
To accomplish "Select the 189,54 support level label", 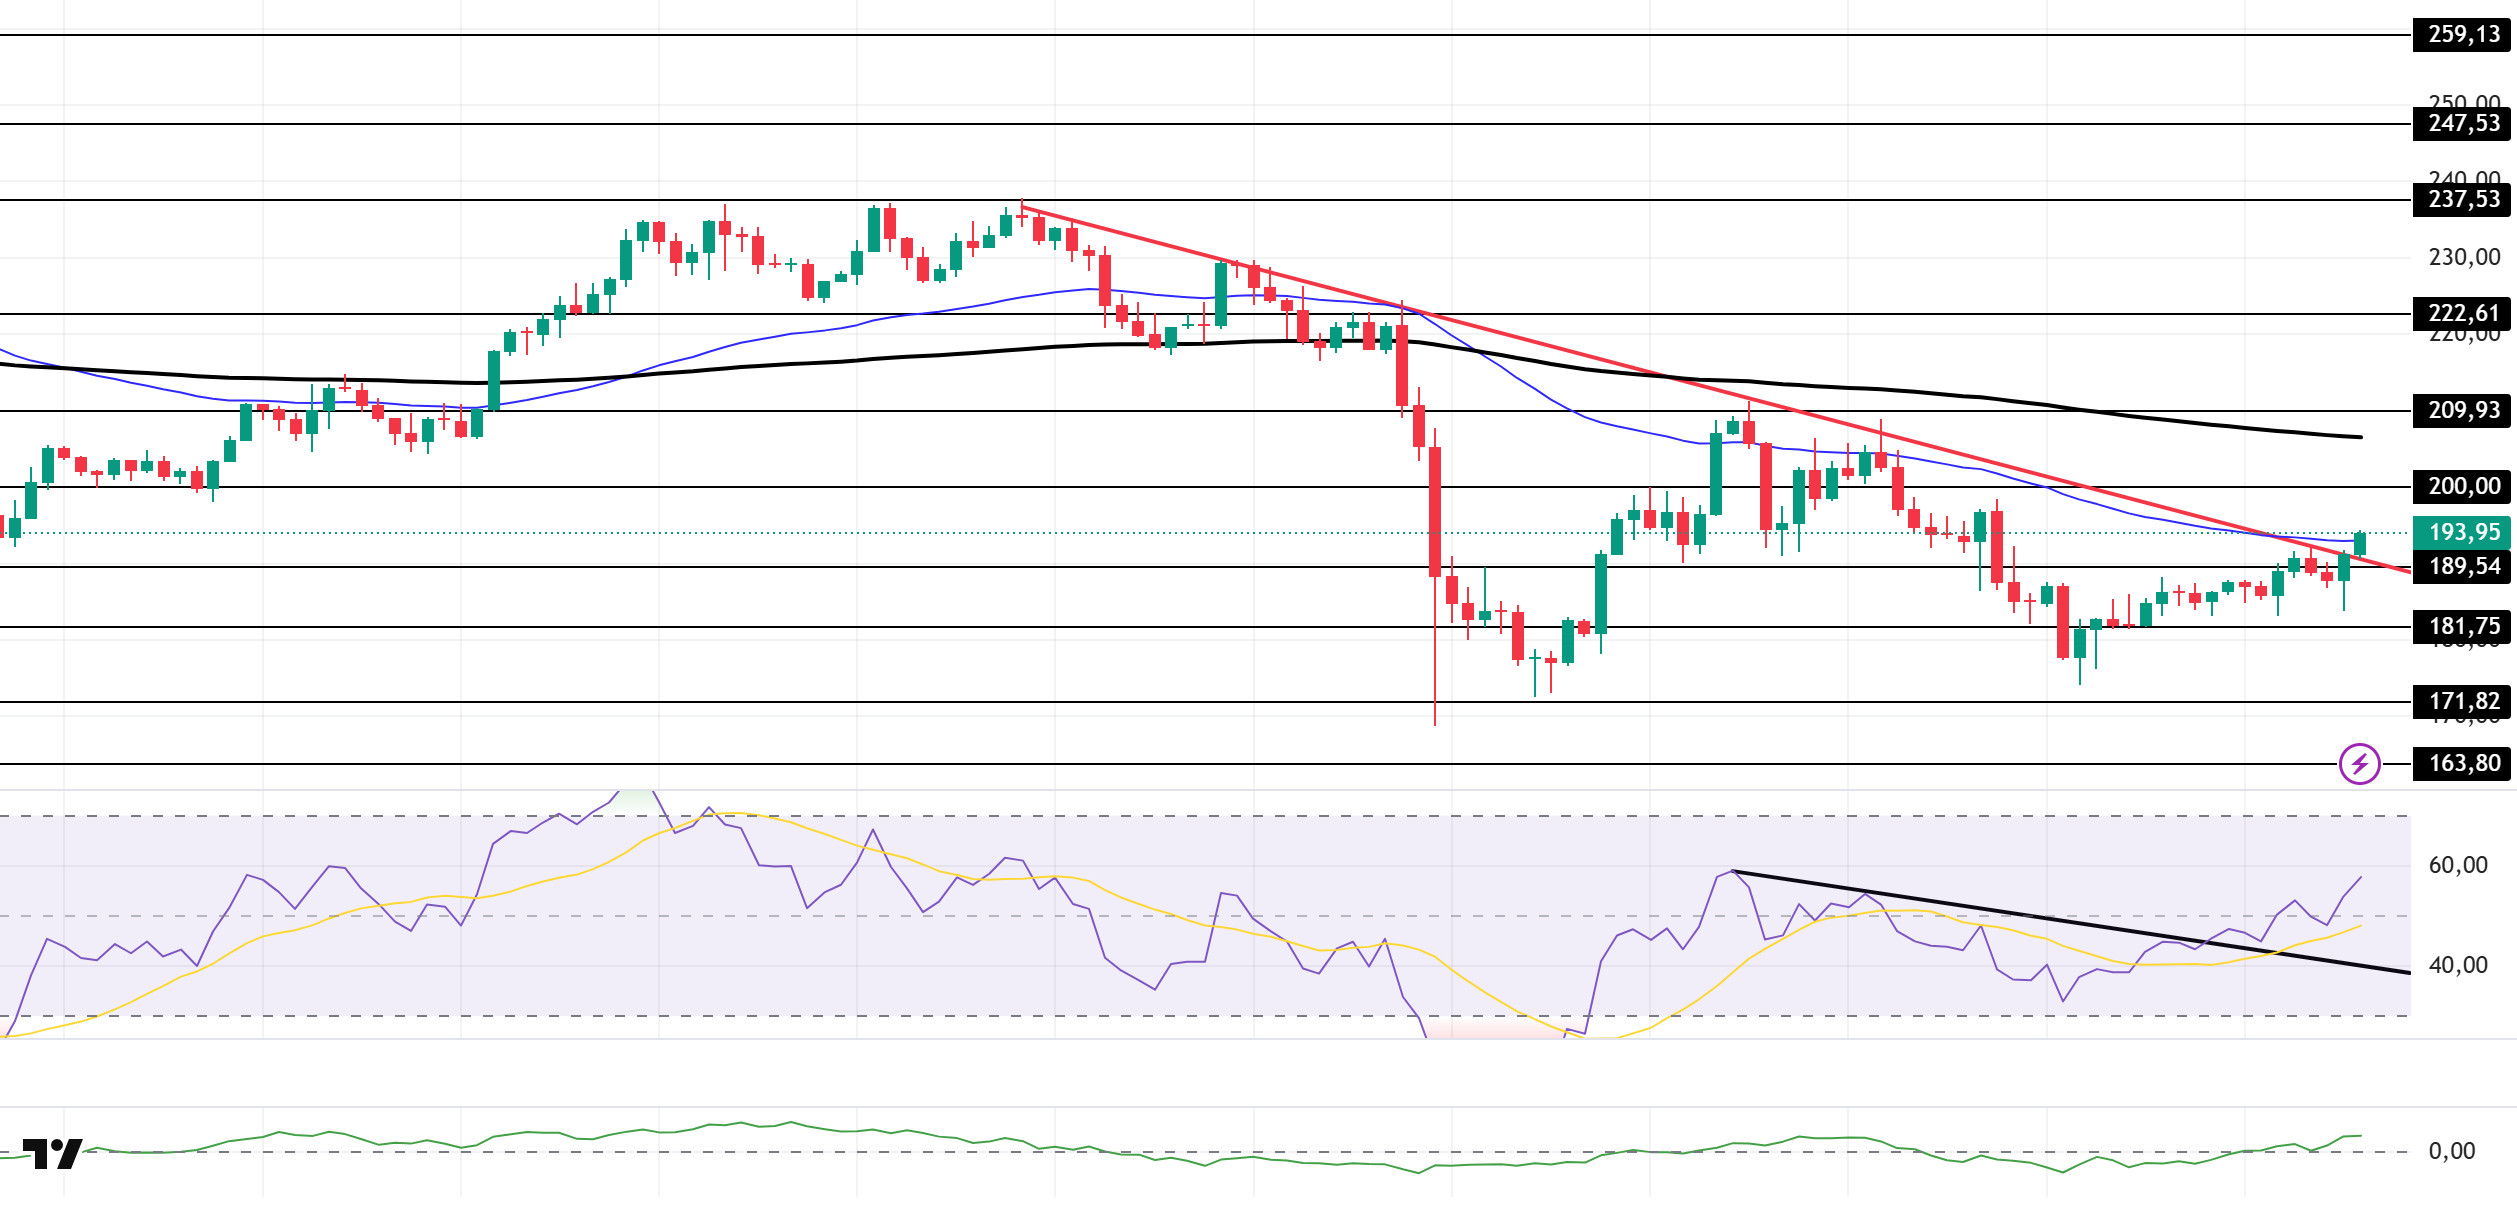I will [2463, 567].
